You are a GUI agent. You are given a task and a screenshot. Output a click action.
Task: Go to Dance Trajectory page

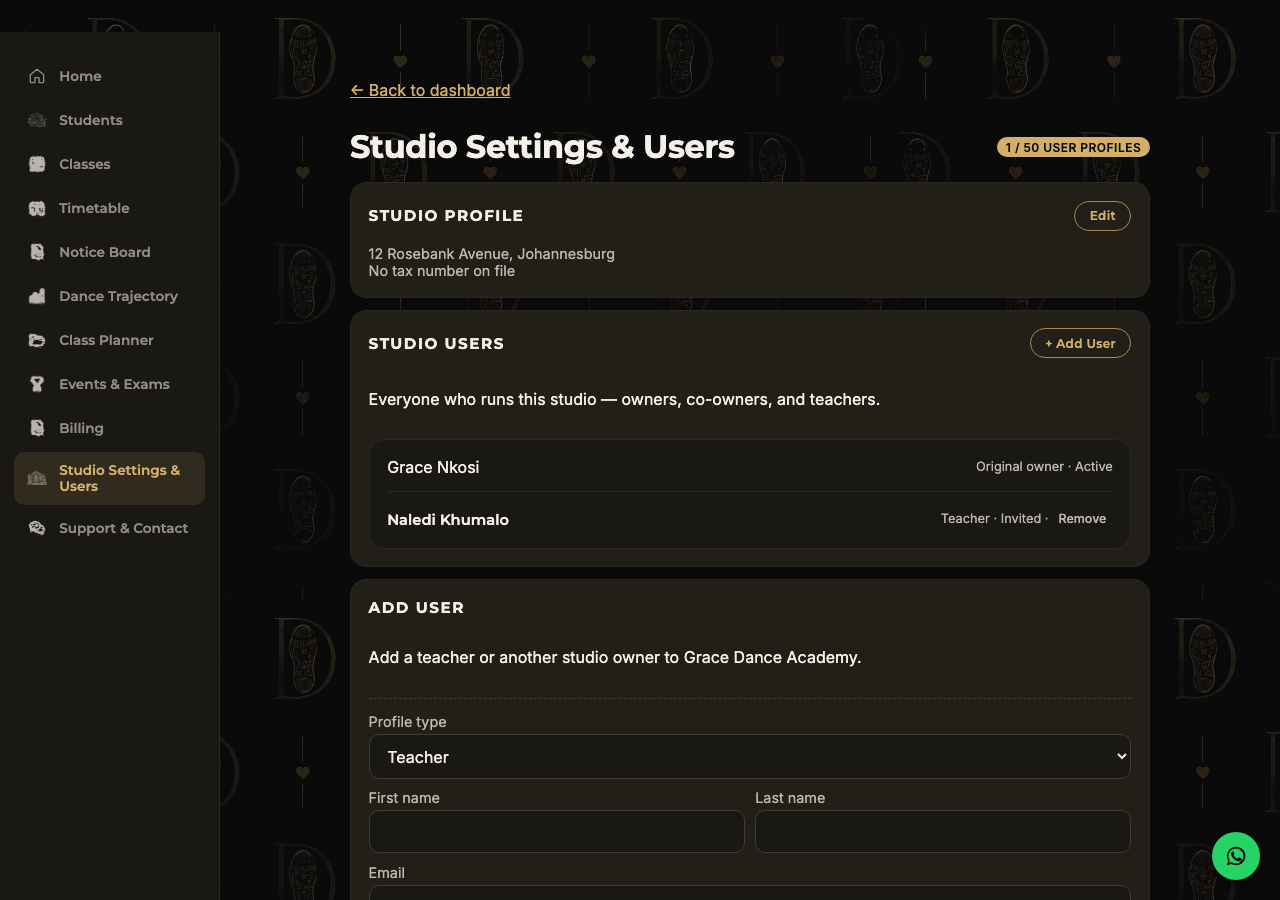110,296
